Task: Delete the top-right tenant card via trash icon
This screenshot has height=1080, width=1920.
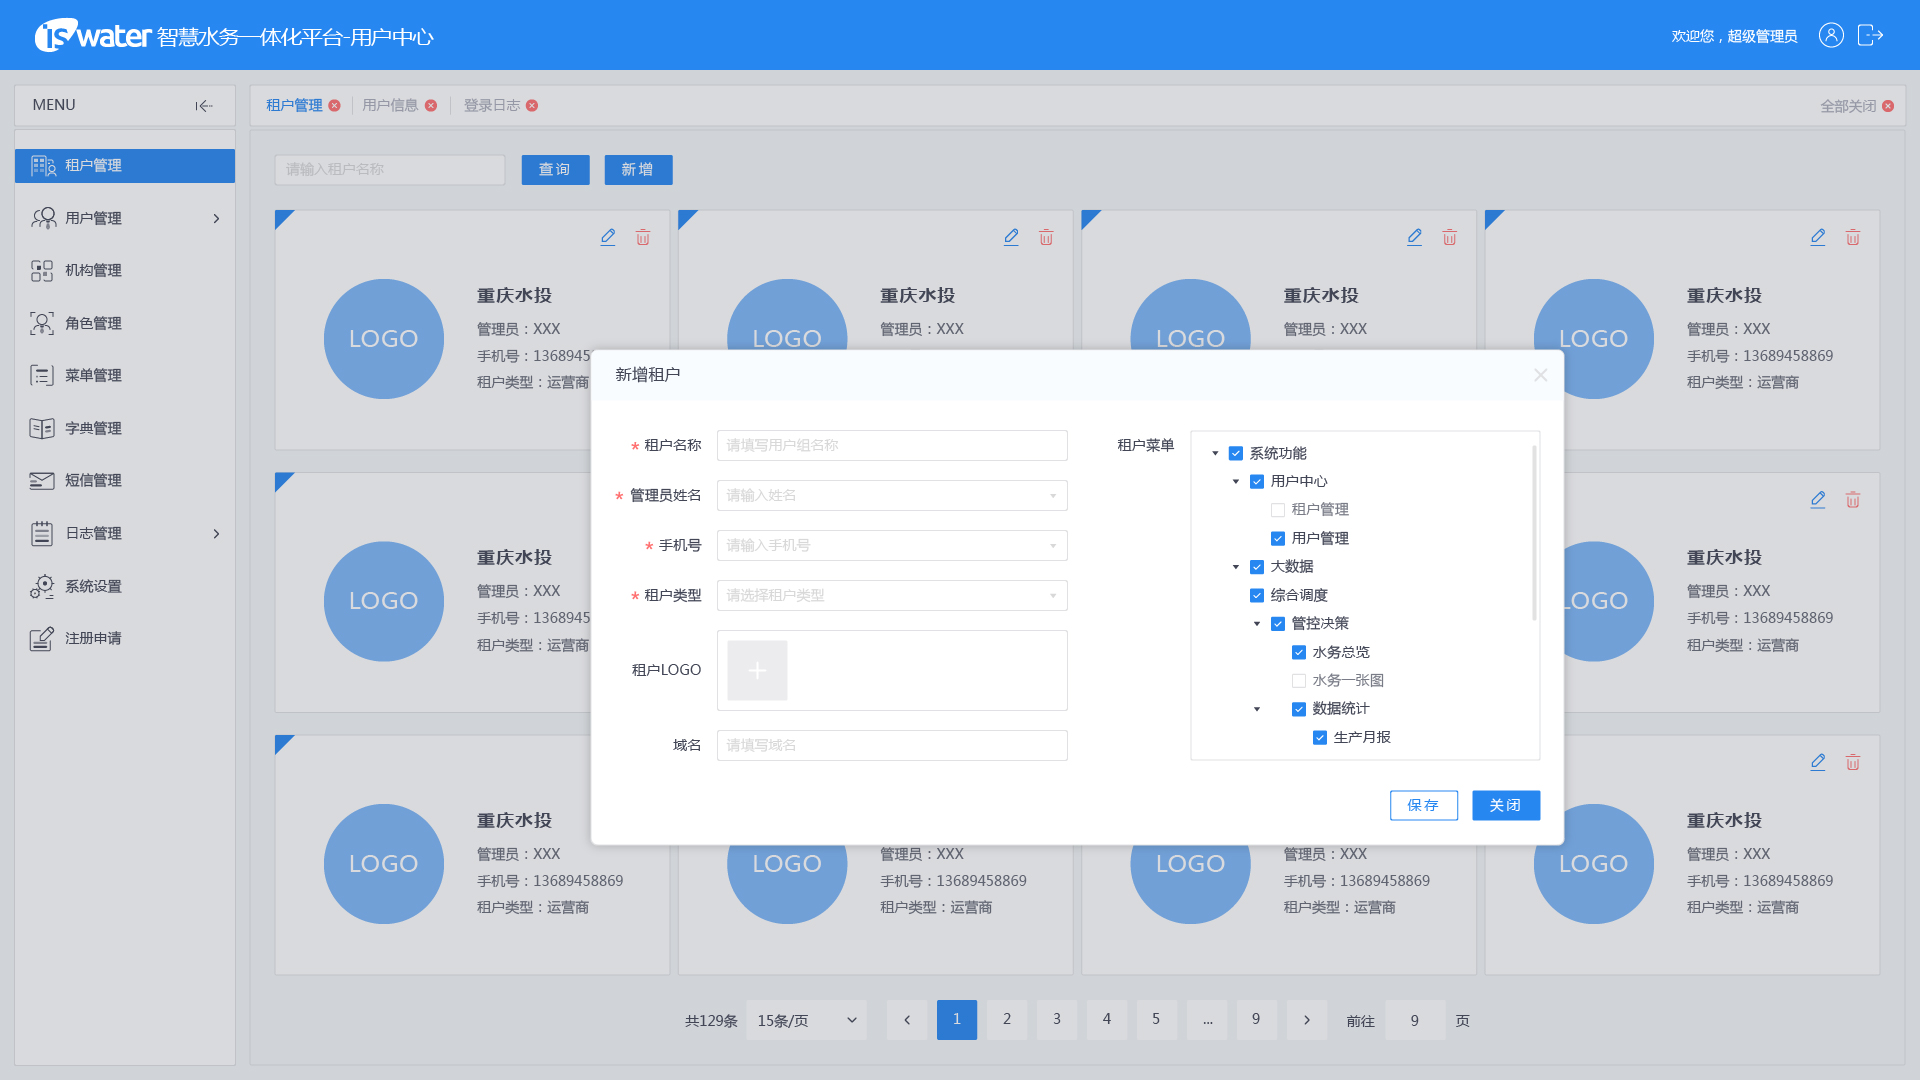Action: coord(1852,237)
